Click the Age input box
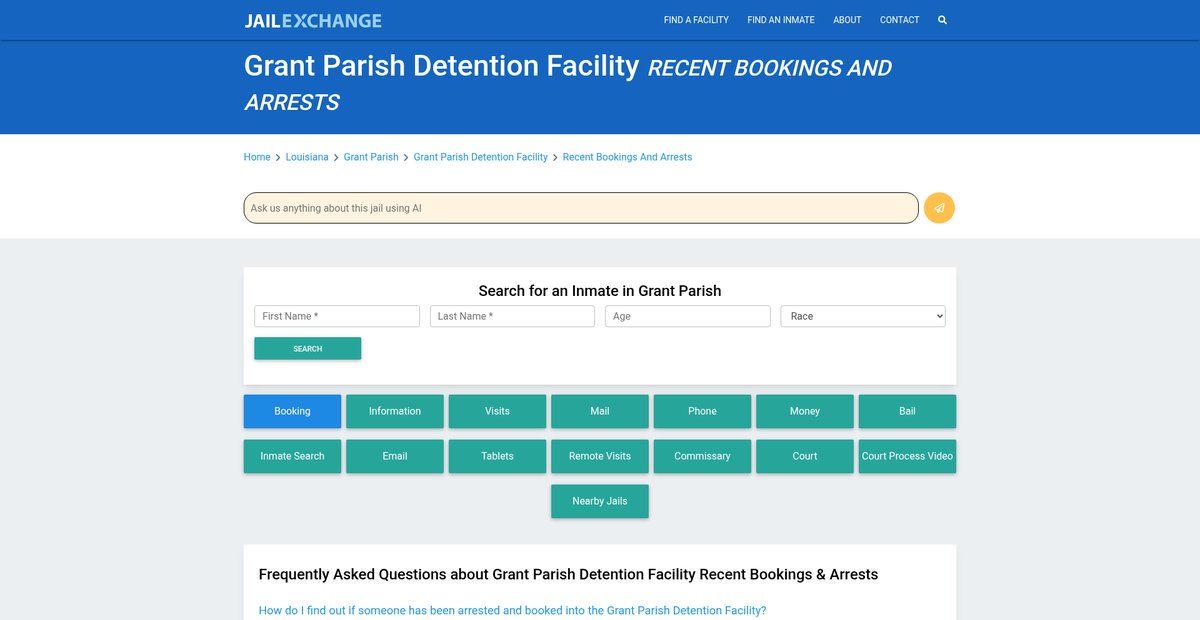 pos(687,316)
